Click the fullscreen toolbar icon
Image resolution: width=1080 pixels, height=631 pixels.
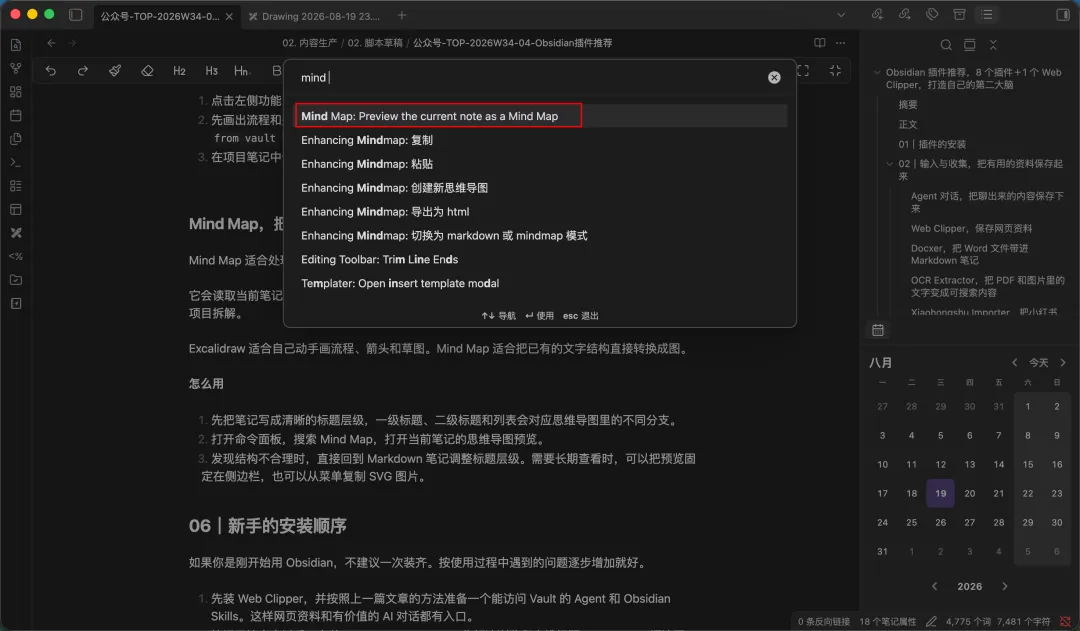pos(803,70)
